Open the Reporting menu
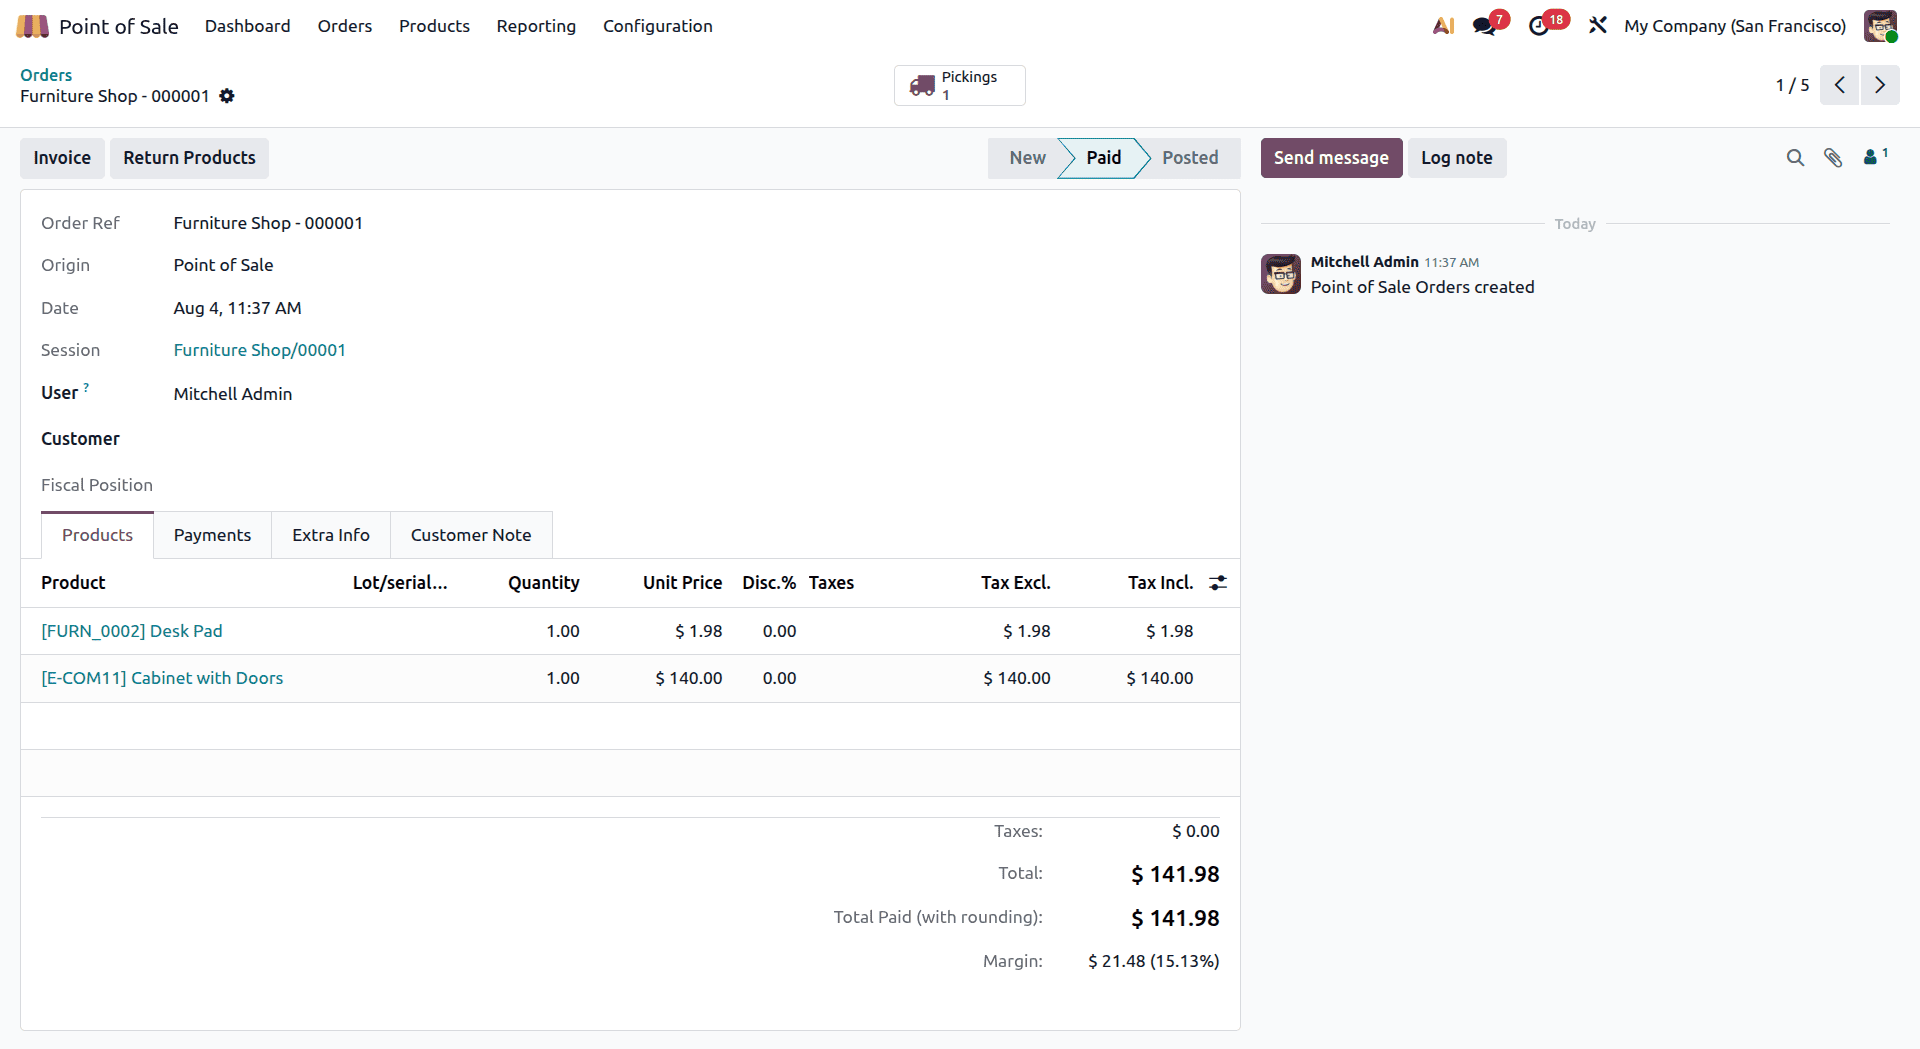The image size is (1920, 1049). (x=536, y=26)
